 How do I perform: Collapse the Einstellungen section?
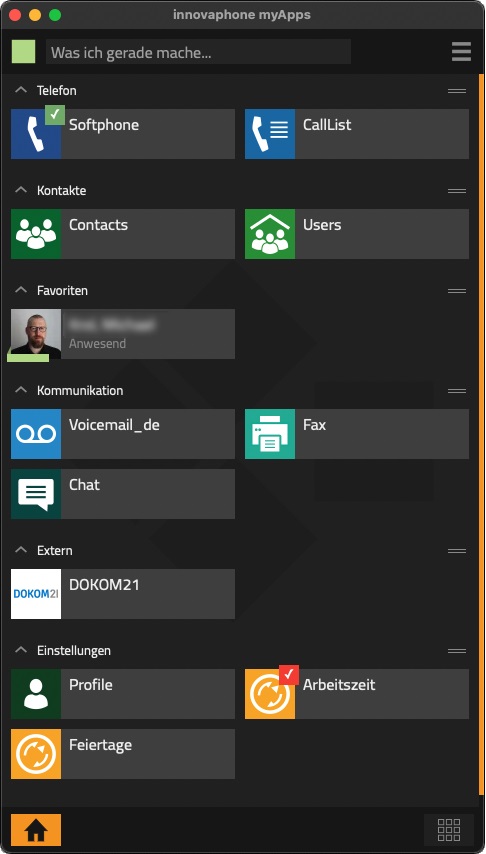tap(21, 650)
